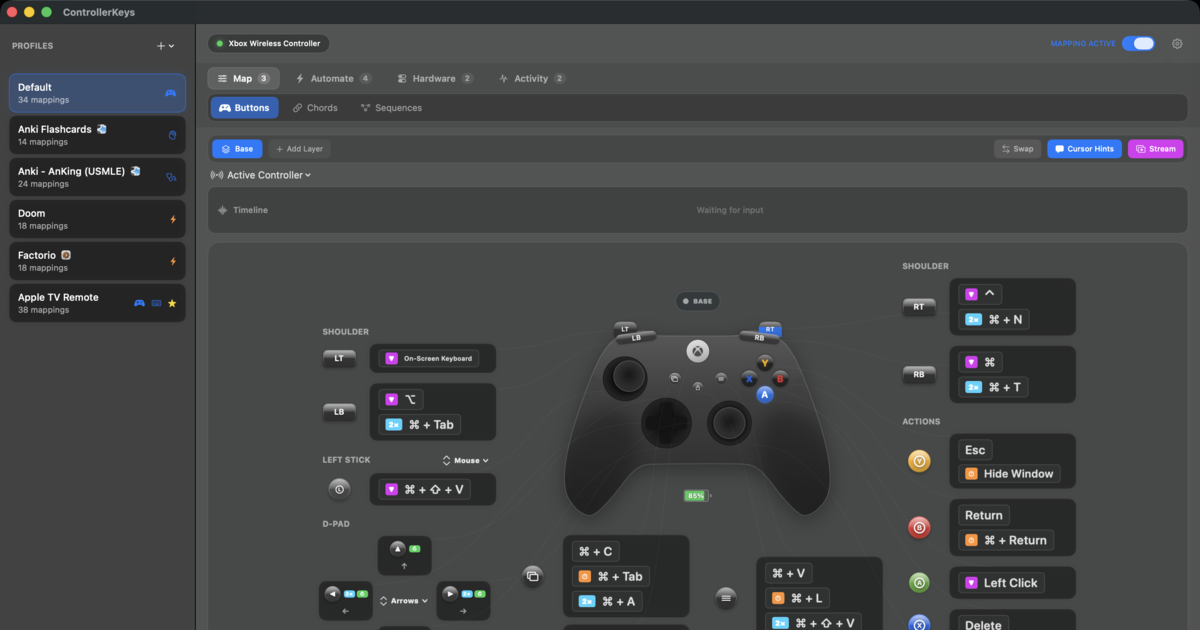Toggle the Stream button
1200x630 pixels.
click(1156, 149)
